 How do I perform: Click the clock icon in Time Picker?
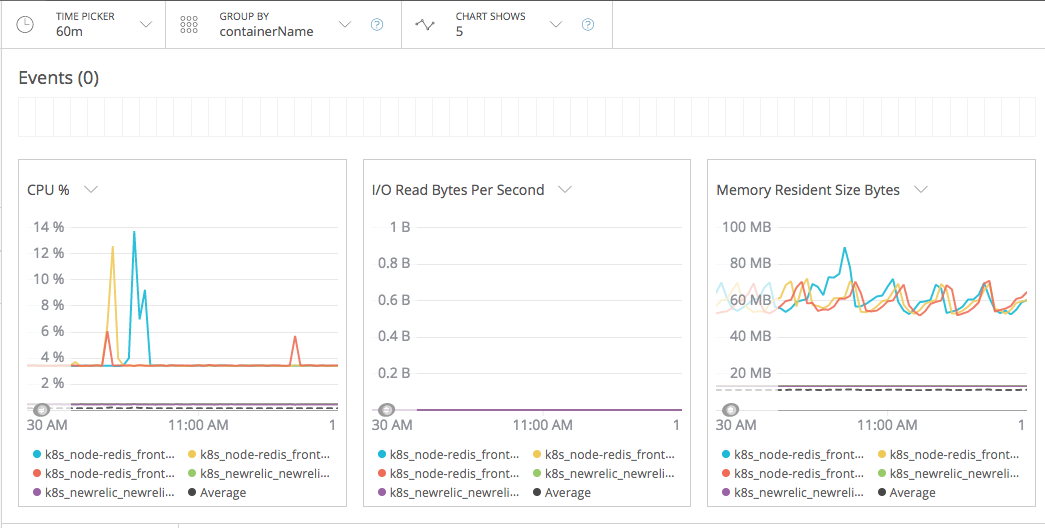point(26,24)
